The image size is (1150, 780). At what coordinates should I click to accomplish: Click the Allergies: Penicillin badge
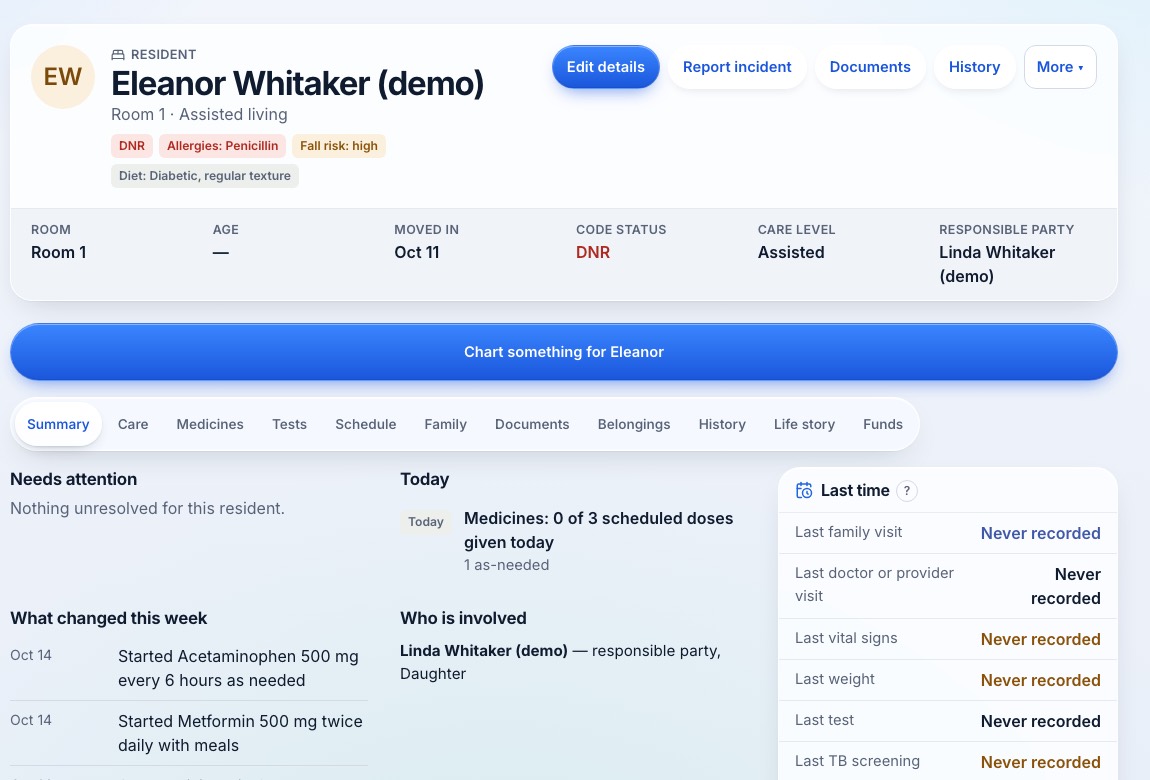coord(222,146)
